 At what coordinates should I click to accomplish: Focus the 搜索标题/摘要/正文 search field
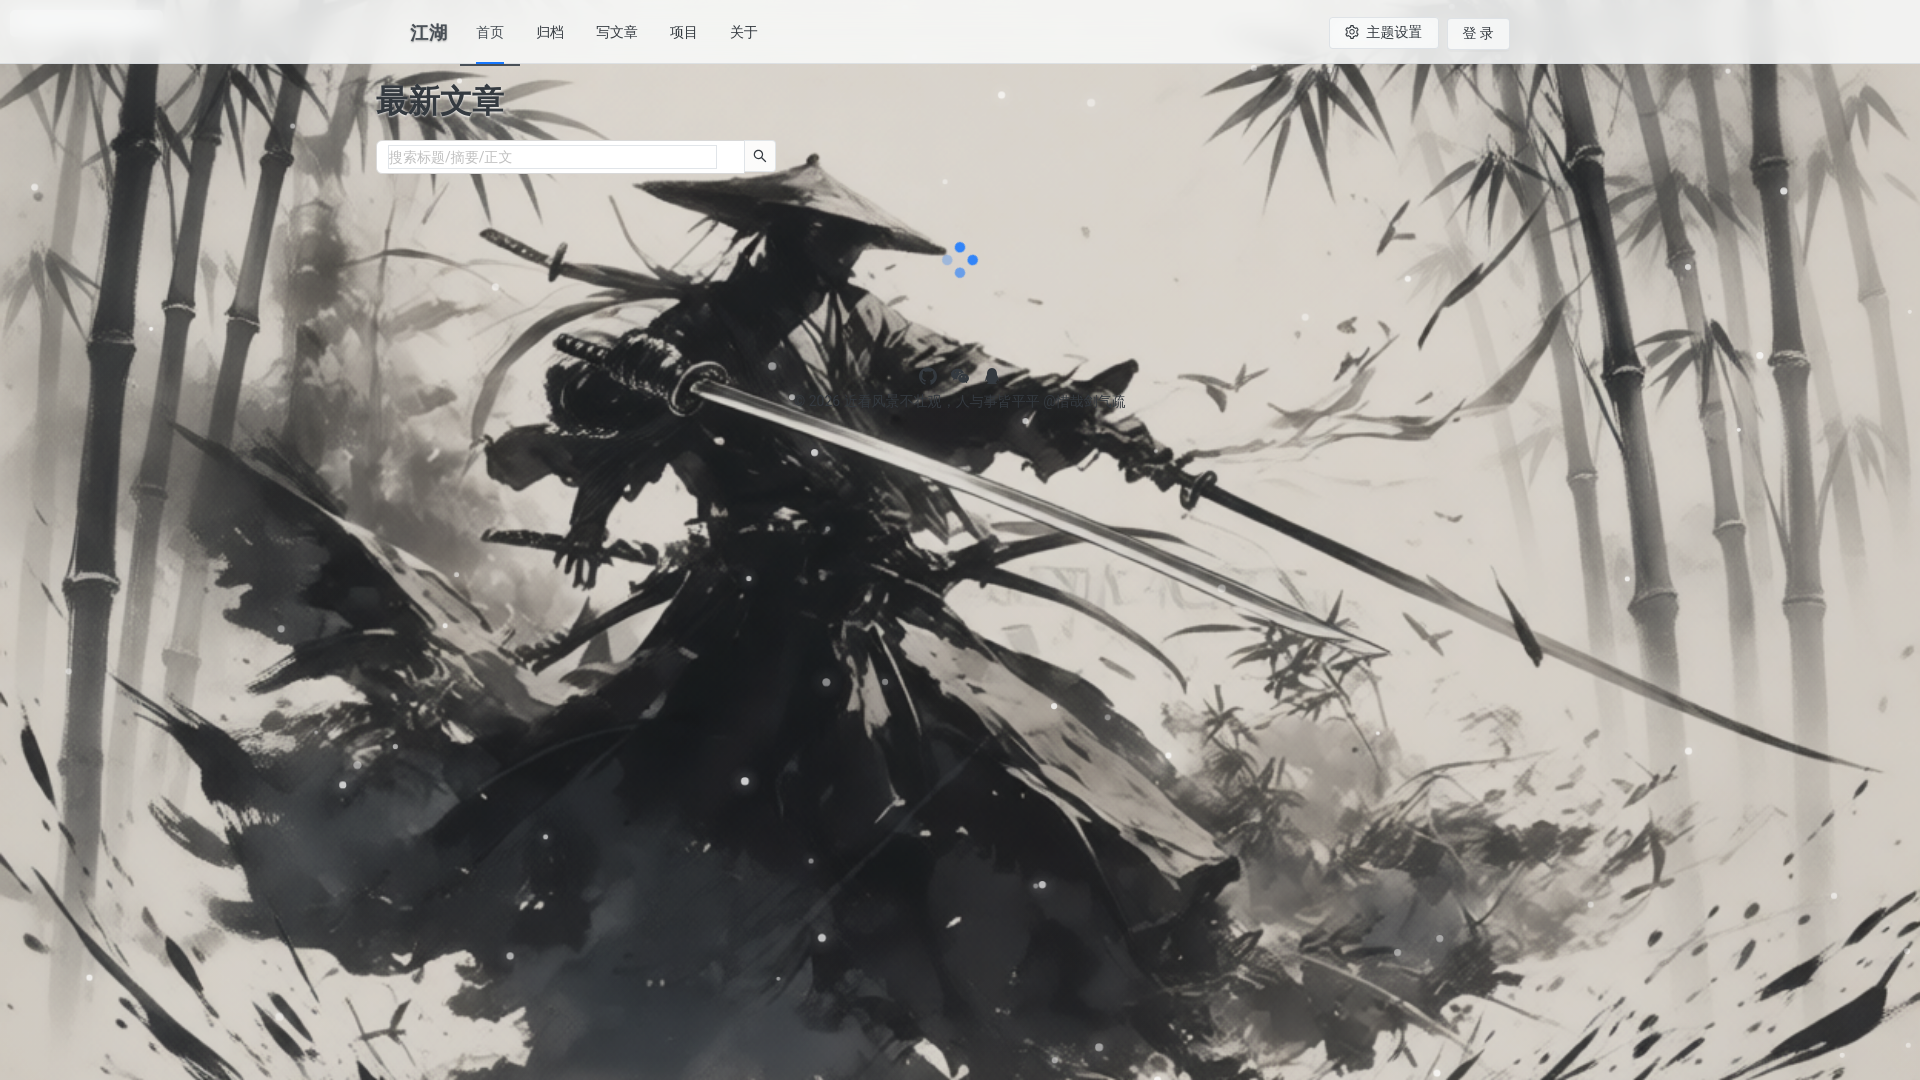pyautogui.click(x=552, y=157)
